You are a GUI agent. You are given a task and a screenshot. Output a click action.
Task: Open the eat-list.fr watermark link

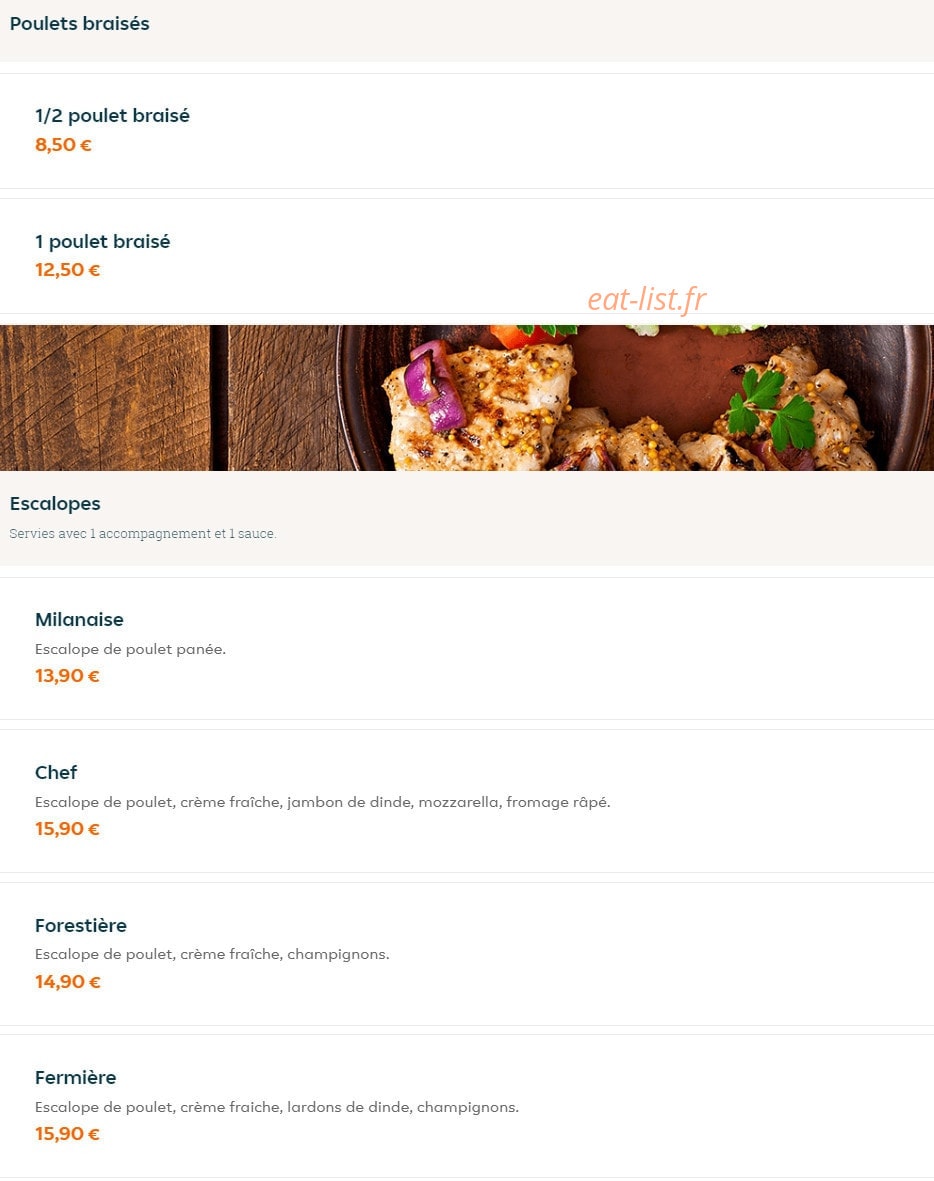tap(646, 299)
